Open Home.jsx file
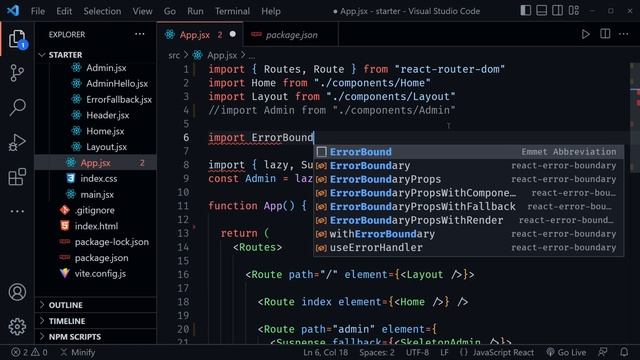This screenshot has height=360, width=640. click(105, 131)
